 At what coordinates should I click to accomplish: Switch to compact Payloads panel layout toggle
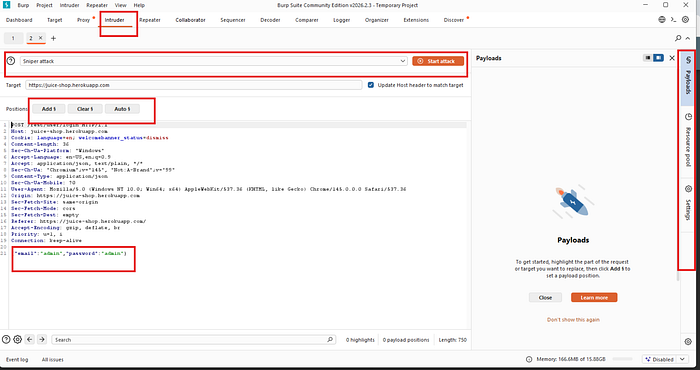(x=647, y=58)
